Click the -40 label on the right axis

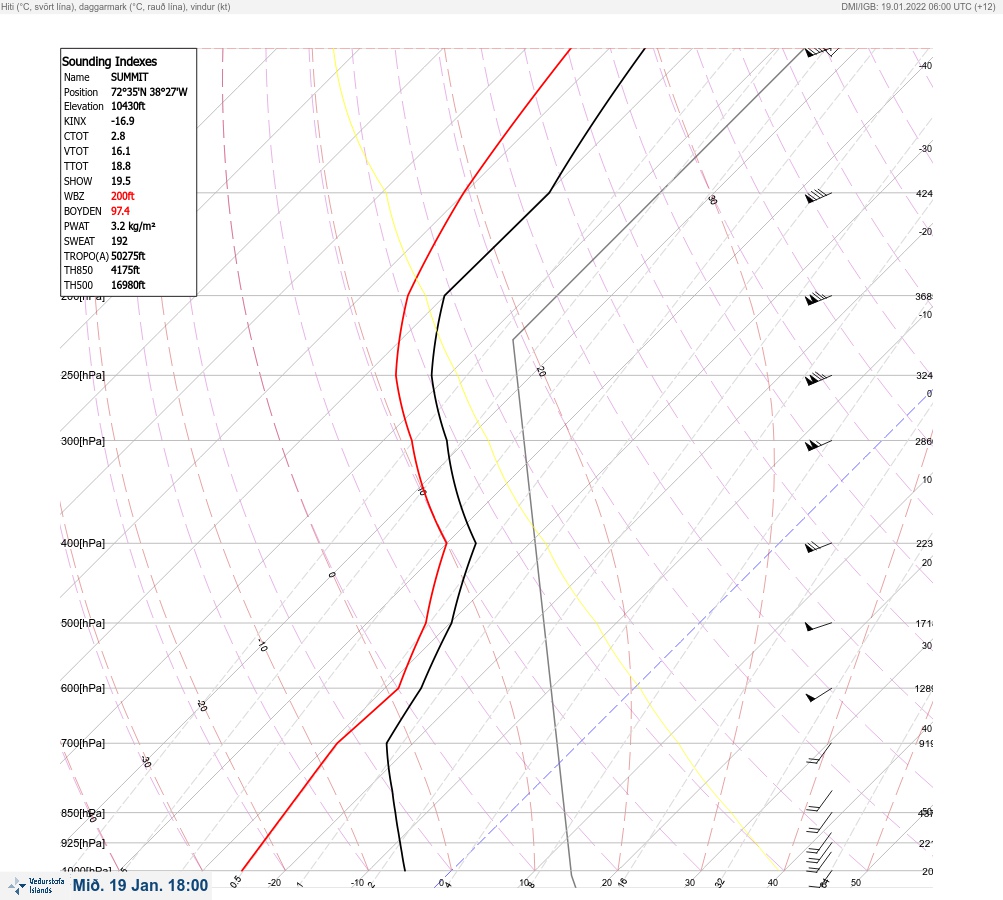click(925, 65)
